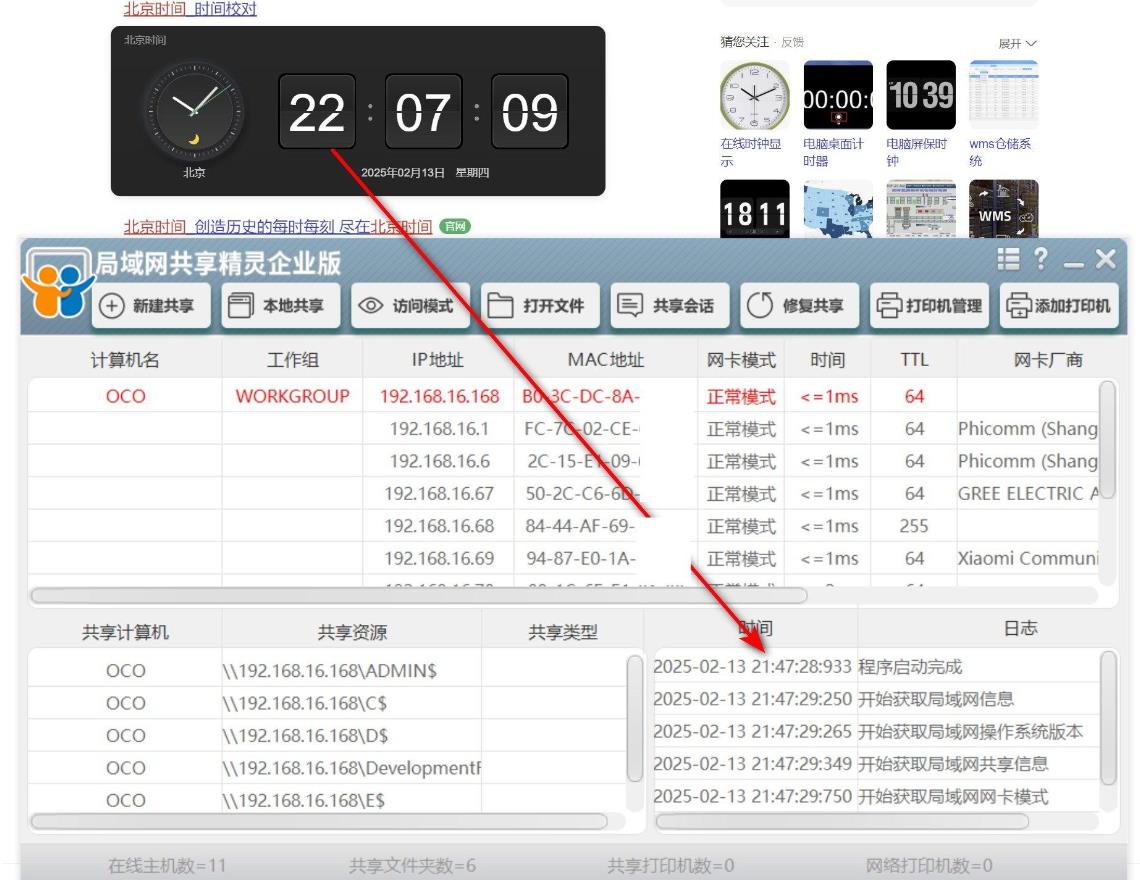Click the device list horizontal scrollbar
The width and height of the screenshot is (1140, 880).
tap(418, 596)
